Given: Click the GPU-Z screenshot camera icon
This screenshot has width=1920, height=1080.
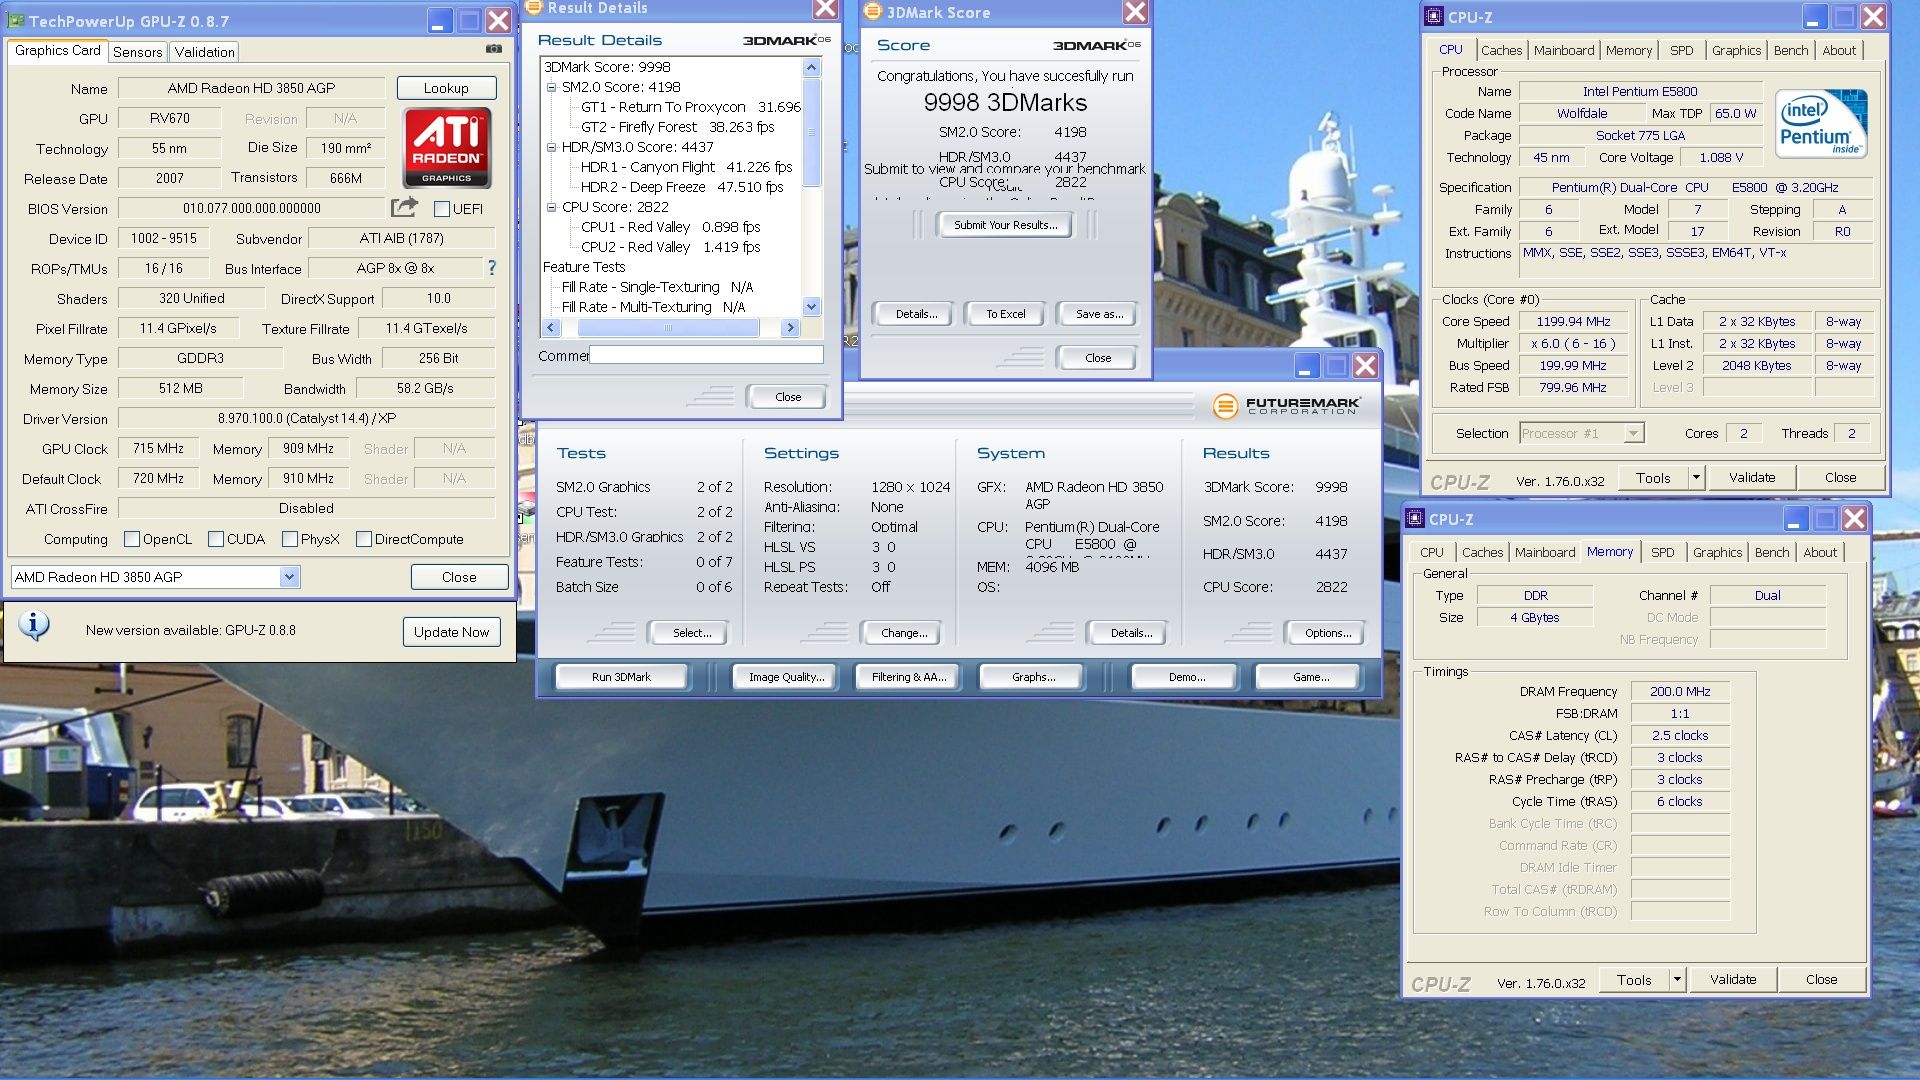Looking at the screenshot, I should coord(494,48).
